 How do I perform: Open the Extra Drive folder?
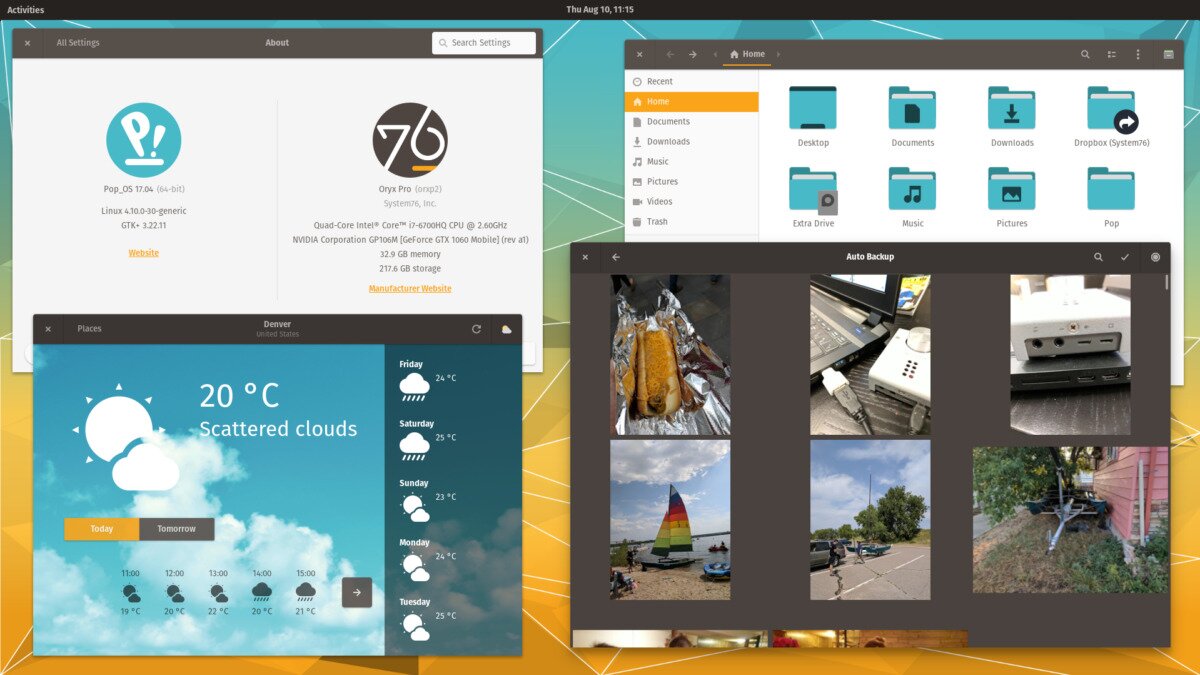pos(813,189)
